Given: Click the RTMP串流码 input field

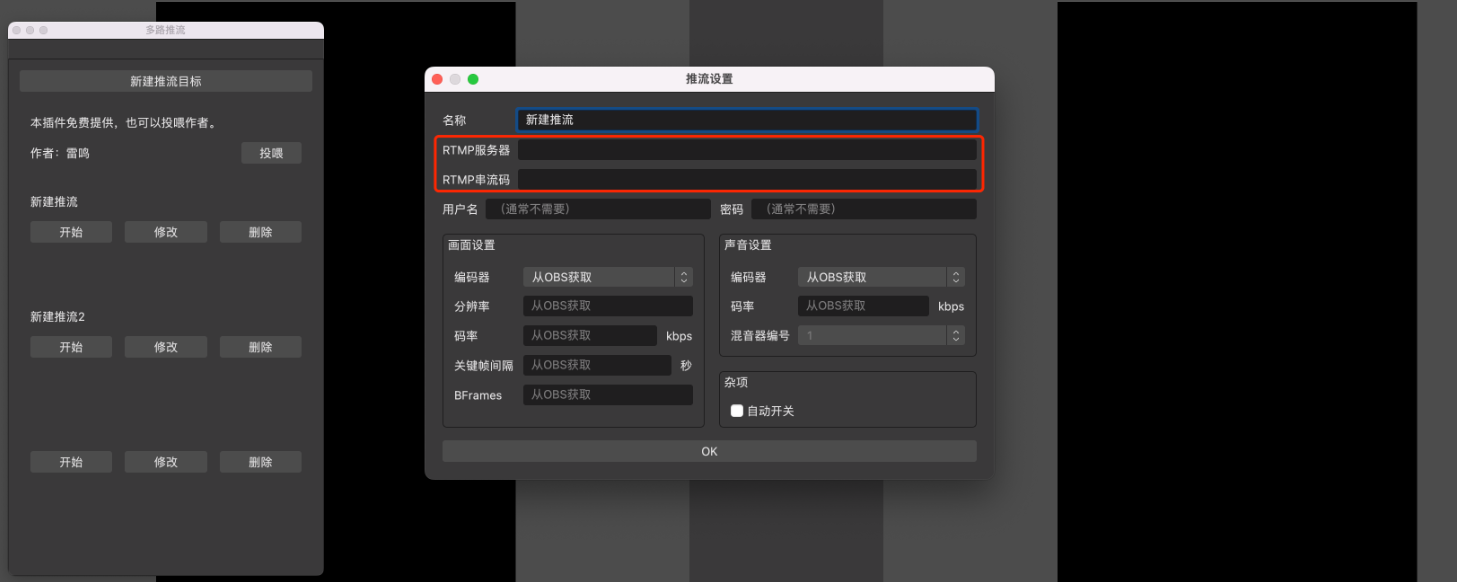Looking at the screenshot, I should pyautogui.click(x=746, y=180).
